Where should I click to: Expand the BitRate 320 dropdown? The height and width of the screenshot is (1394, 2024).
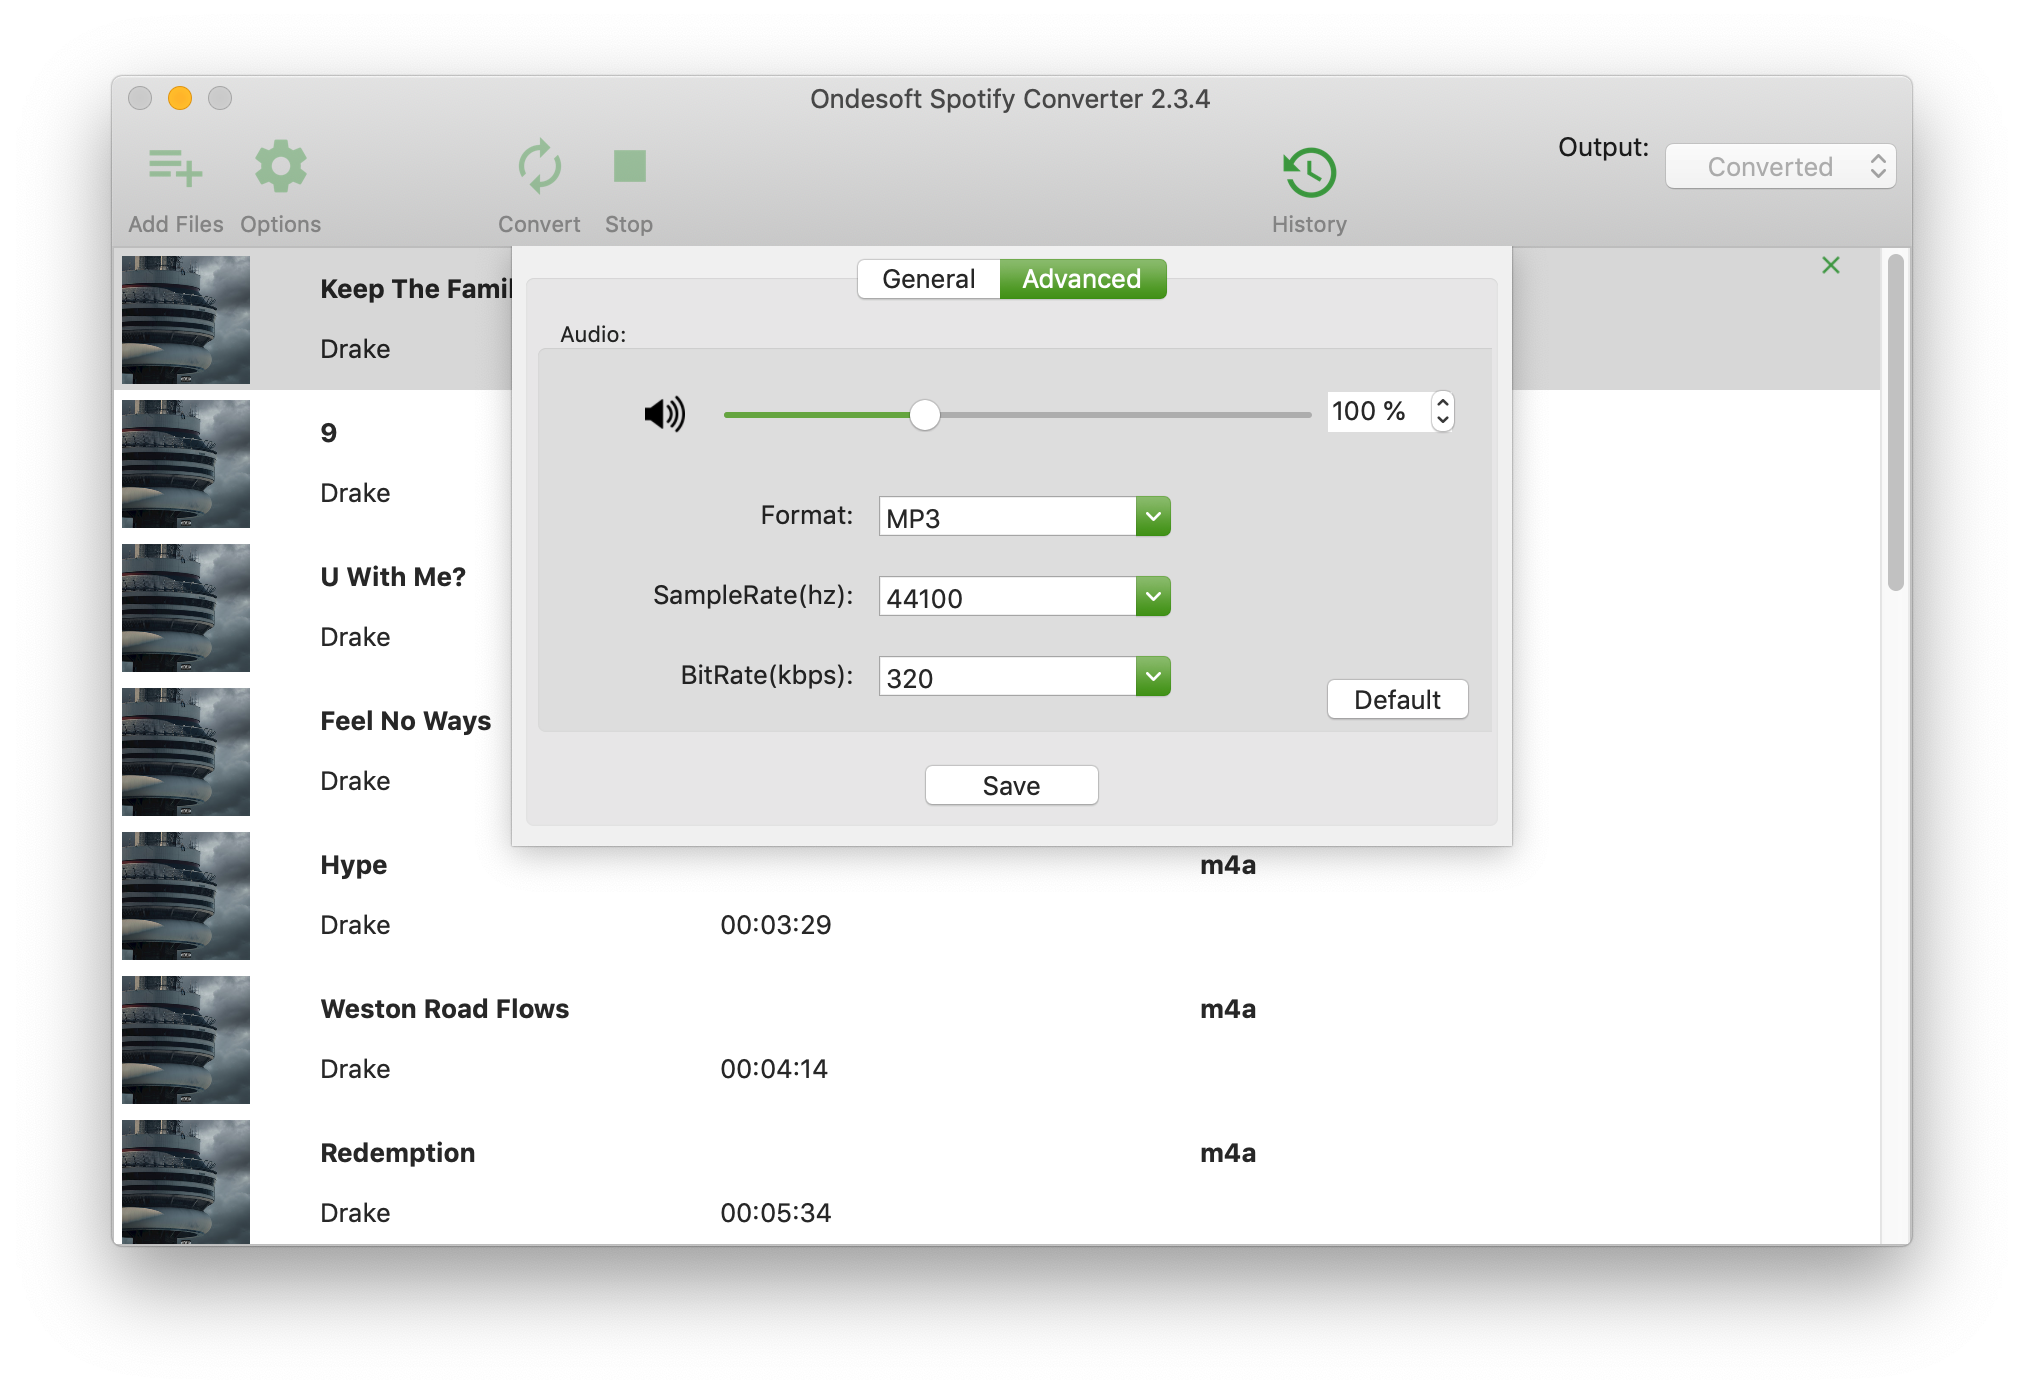click(x=1153, y=677)
